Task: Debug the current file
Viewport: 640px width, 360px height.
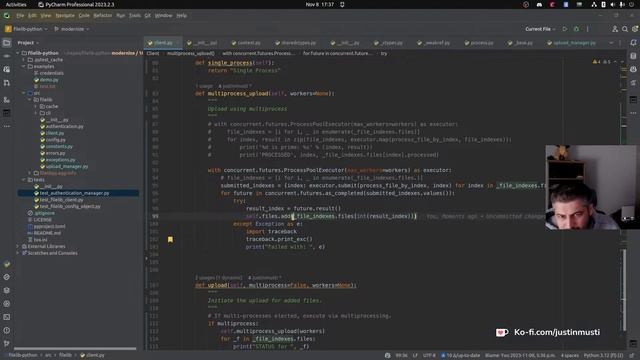Action: 576,29
